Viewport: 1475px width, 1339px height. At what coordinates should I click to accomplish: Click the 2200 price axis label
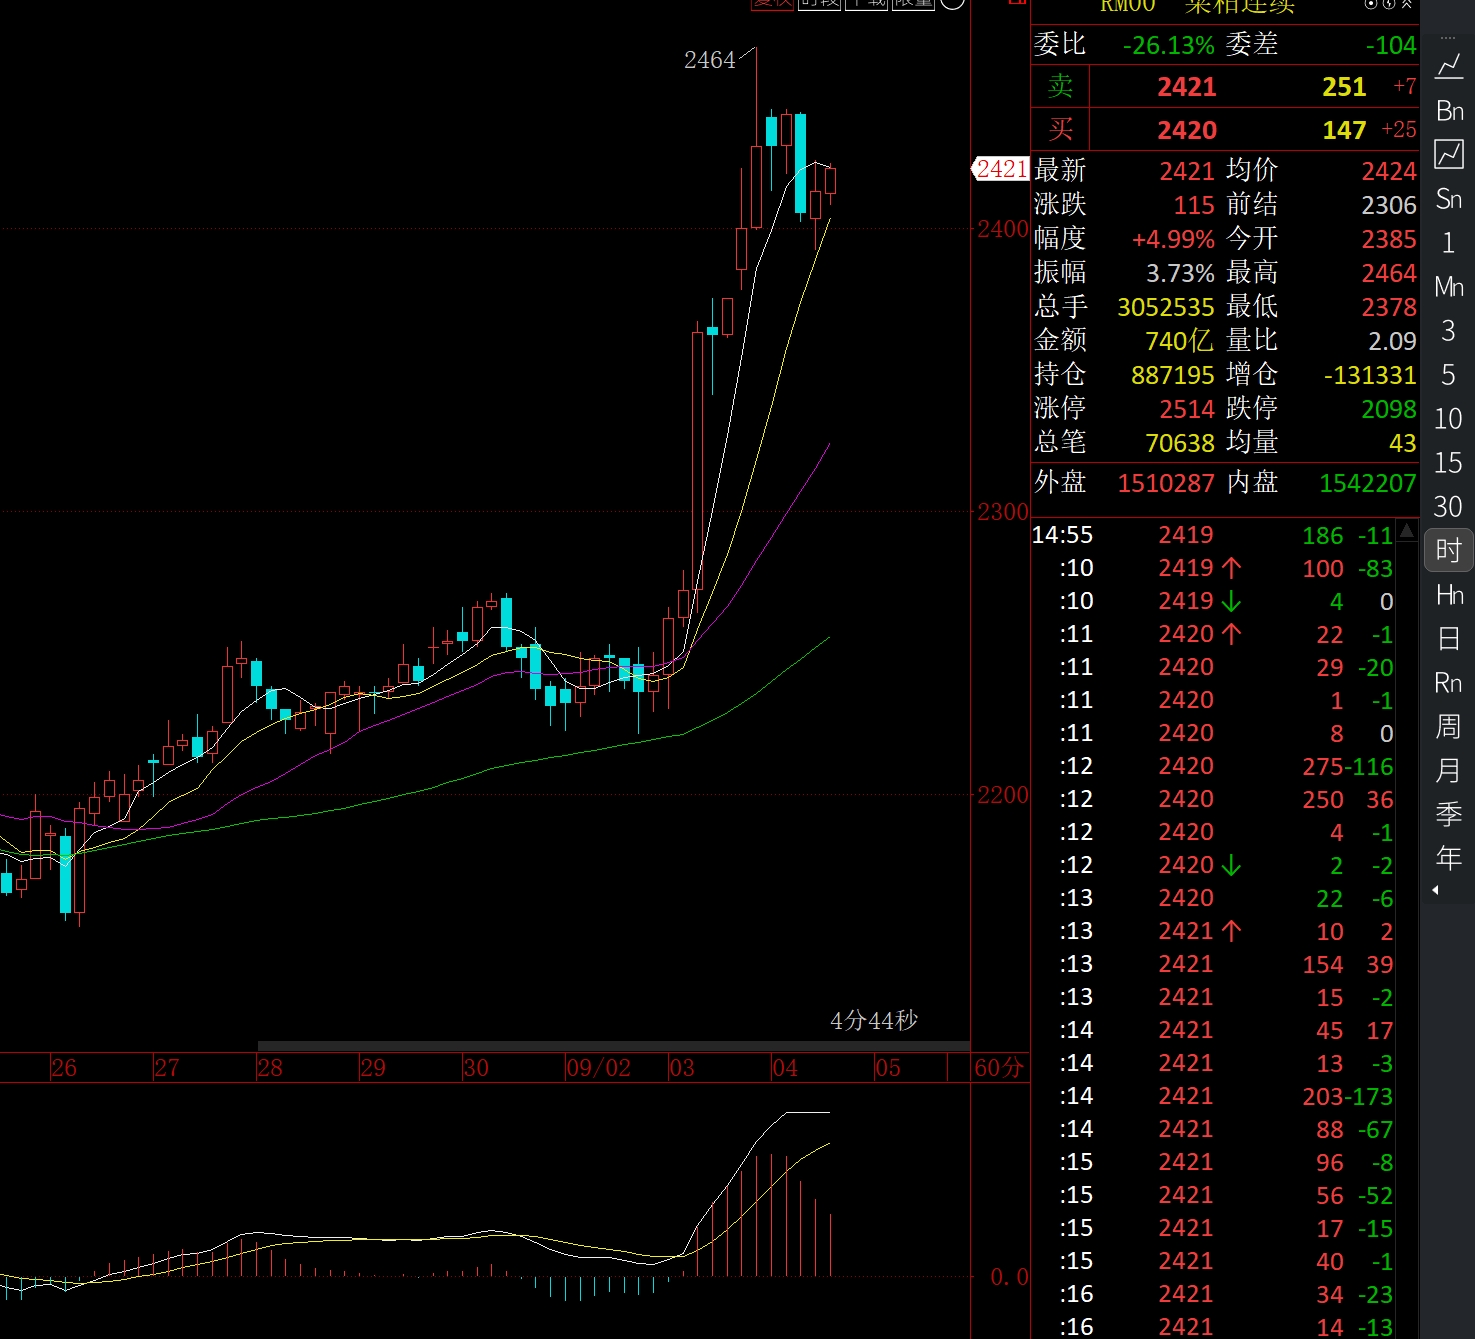click(1002, 795)
